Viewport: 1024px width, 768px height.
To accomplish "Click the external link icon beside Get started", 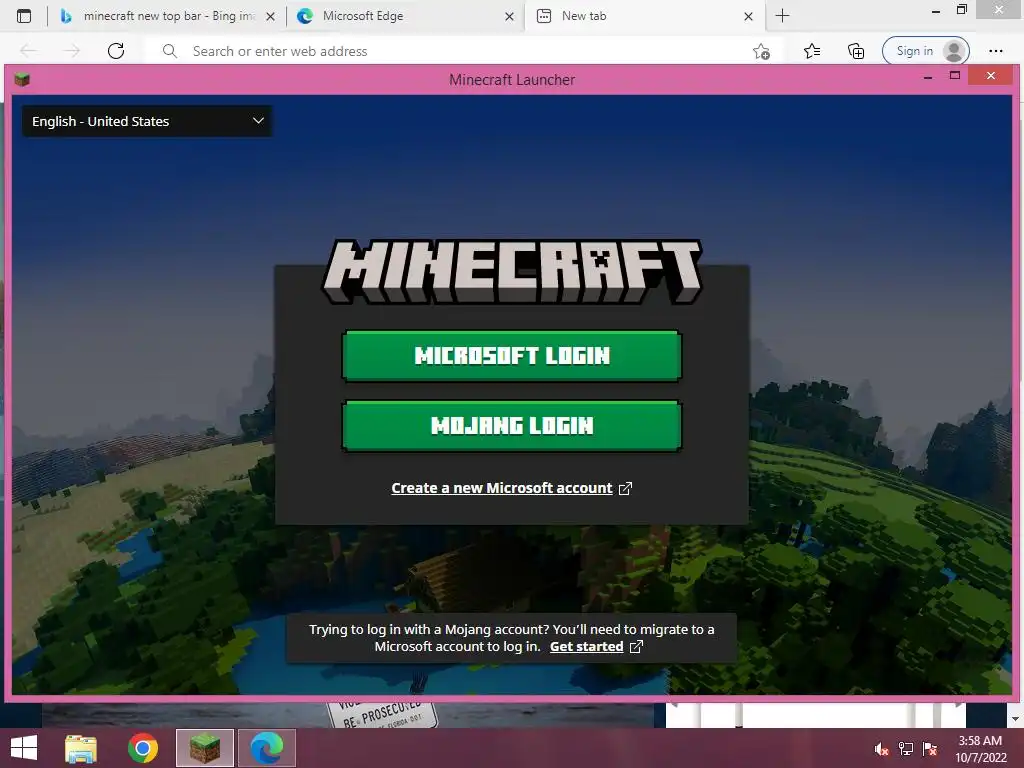I will 636,647.
